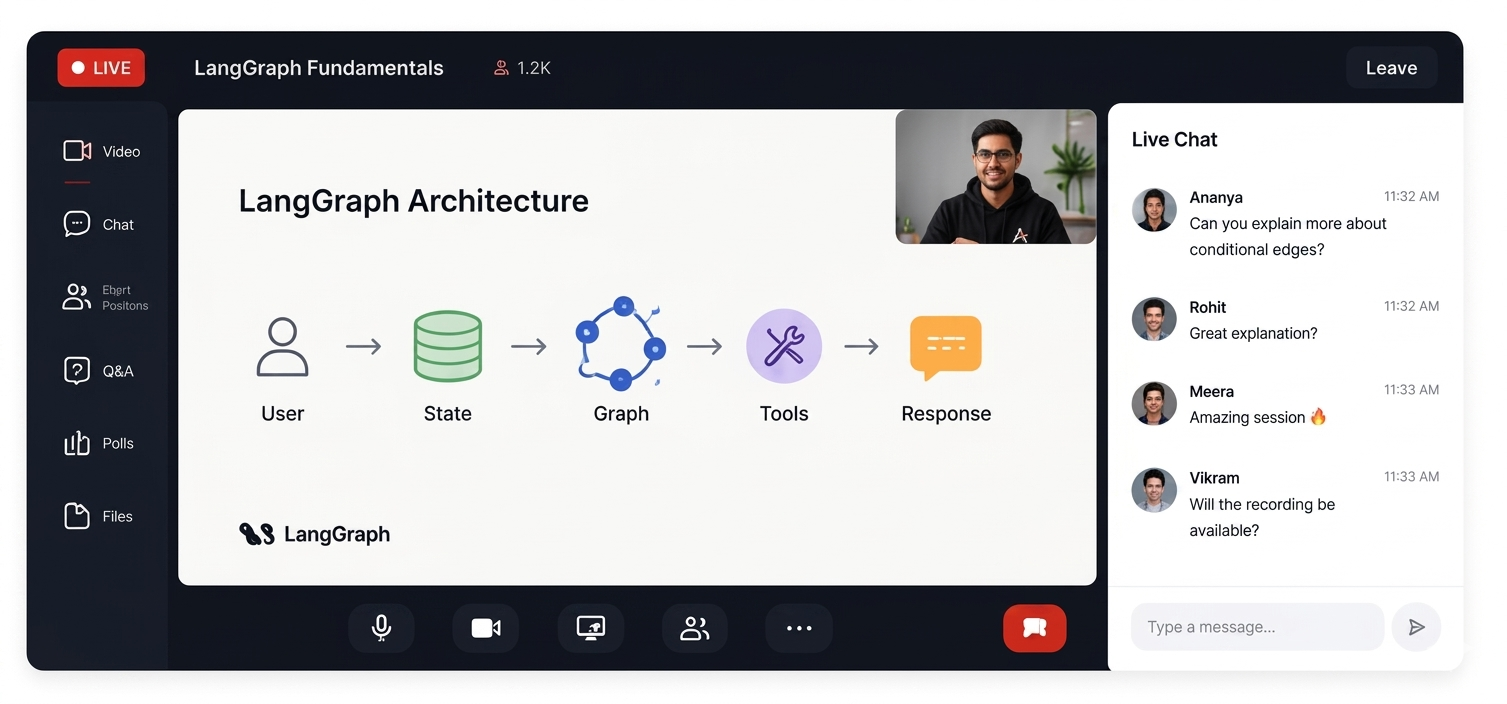Click Vikram's avatar in chat
Screen dimensions: 1507x704
click(1154, 491)
